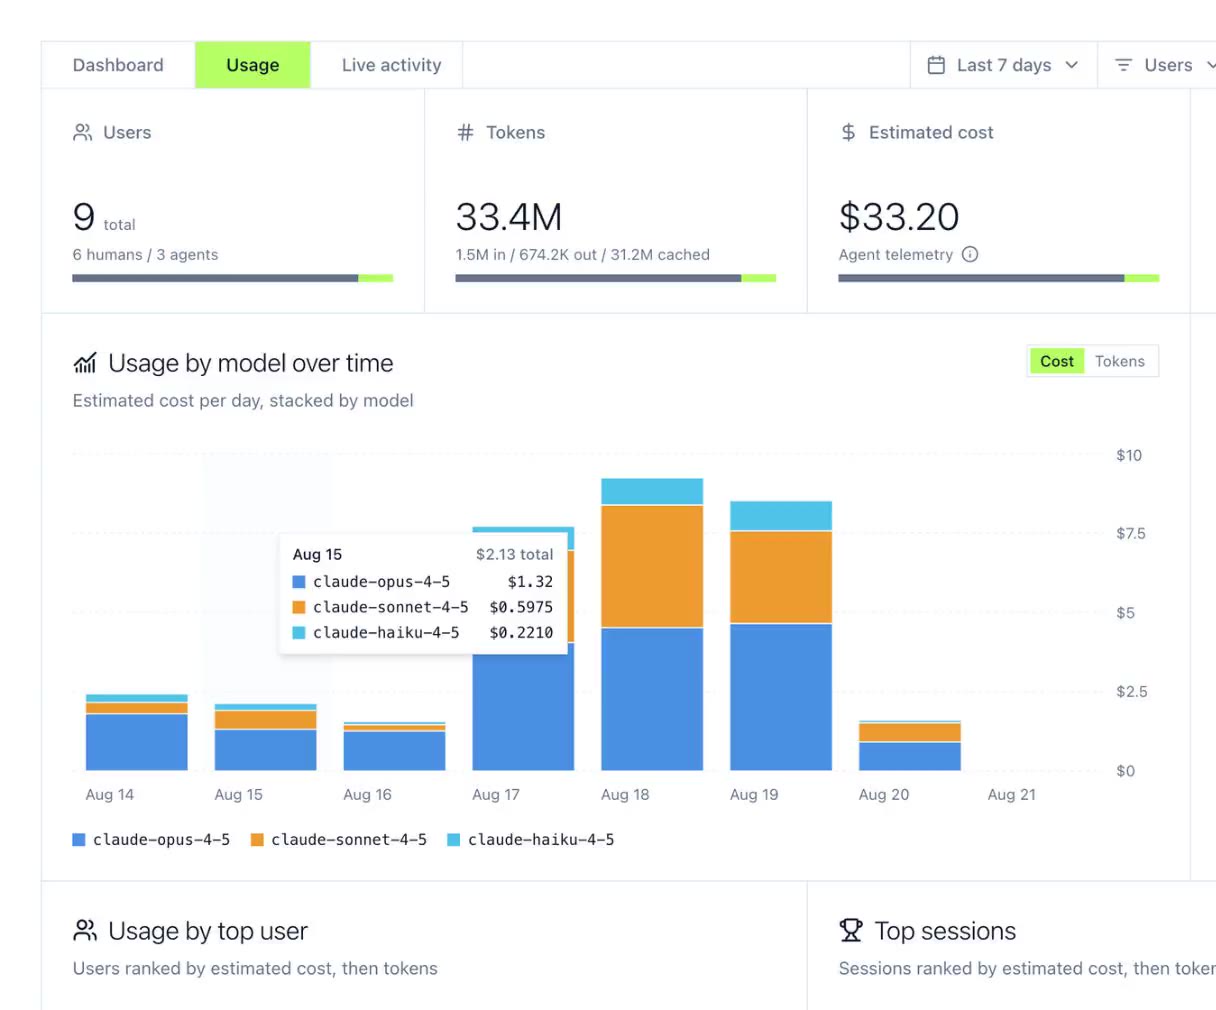
Task: Click the Aug 14 bar in the chart
Action: (137, 732)
